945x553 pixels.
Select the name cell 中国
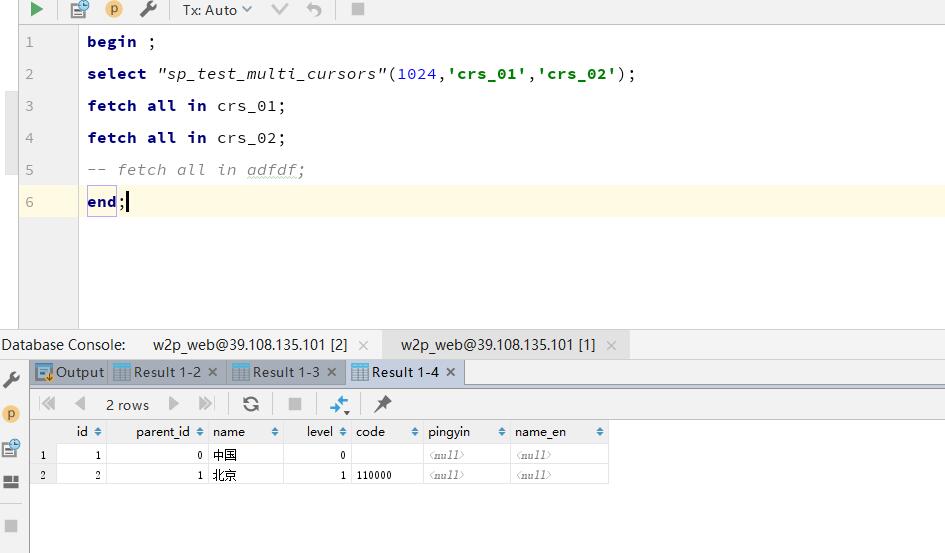tap(245, 455)
